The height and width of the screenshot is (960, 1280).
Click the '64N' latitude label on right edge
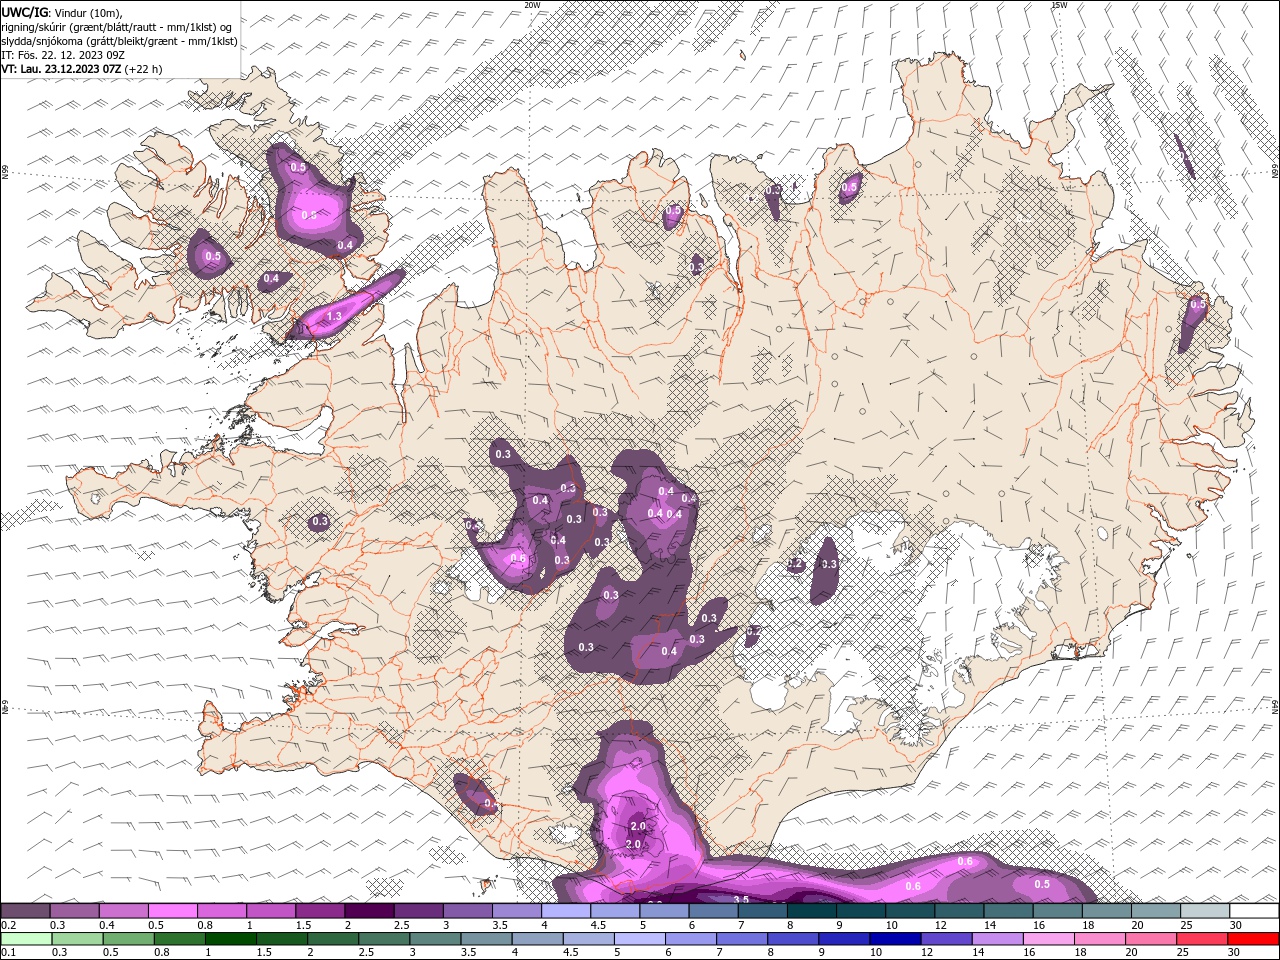coord(1275,706)
